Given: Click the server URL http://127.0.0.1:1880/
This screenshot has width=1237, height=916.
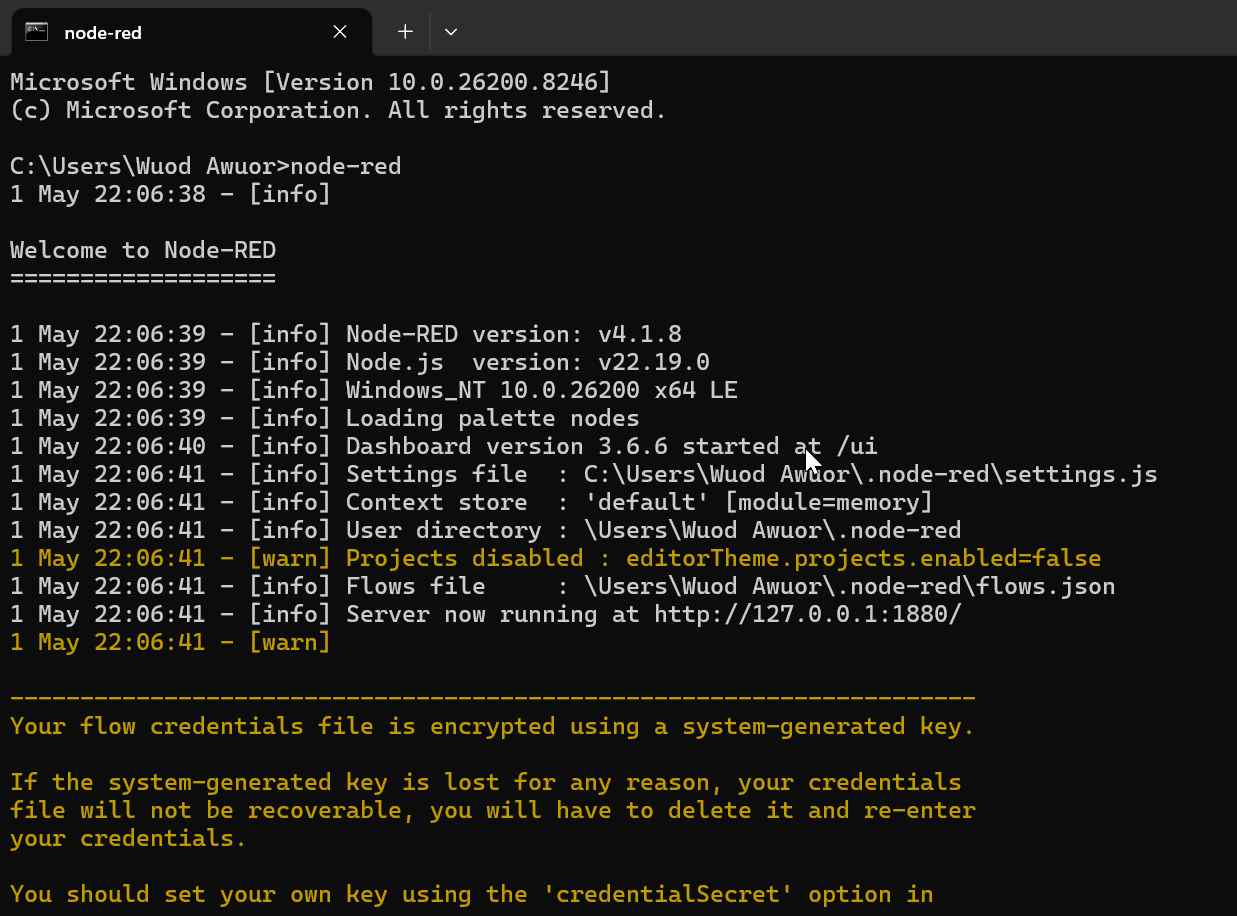Looking at the screenshot, I should [x=808, y=614].
